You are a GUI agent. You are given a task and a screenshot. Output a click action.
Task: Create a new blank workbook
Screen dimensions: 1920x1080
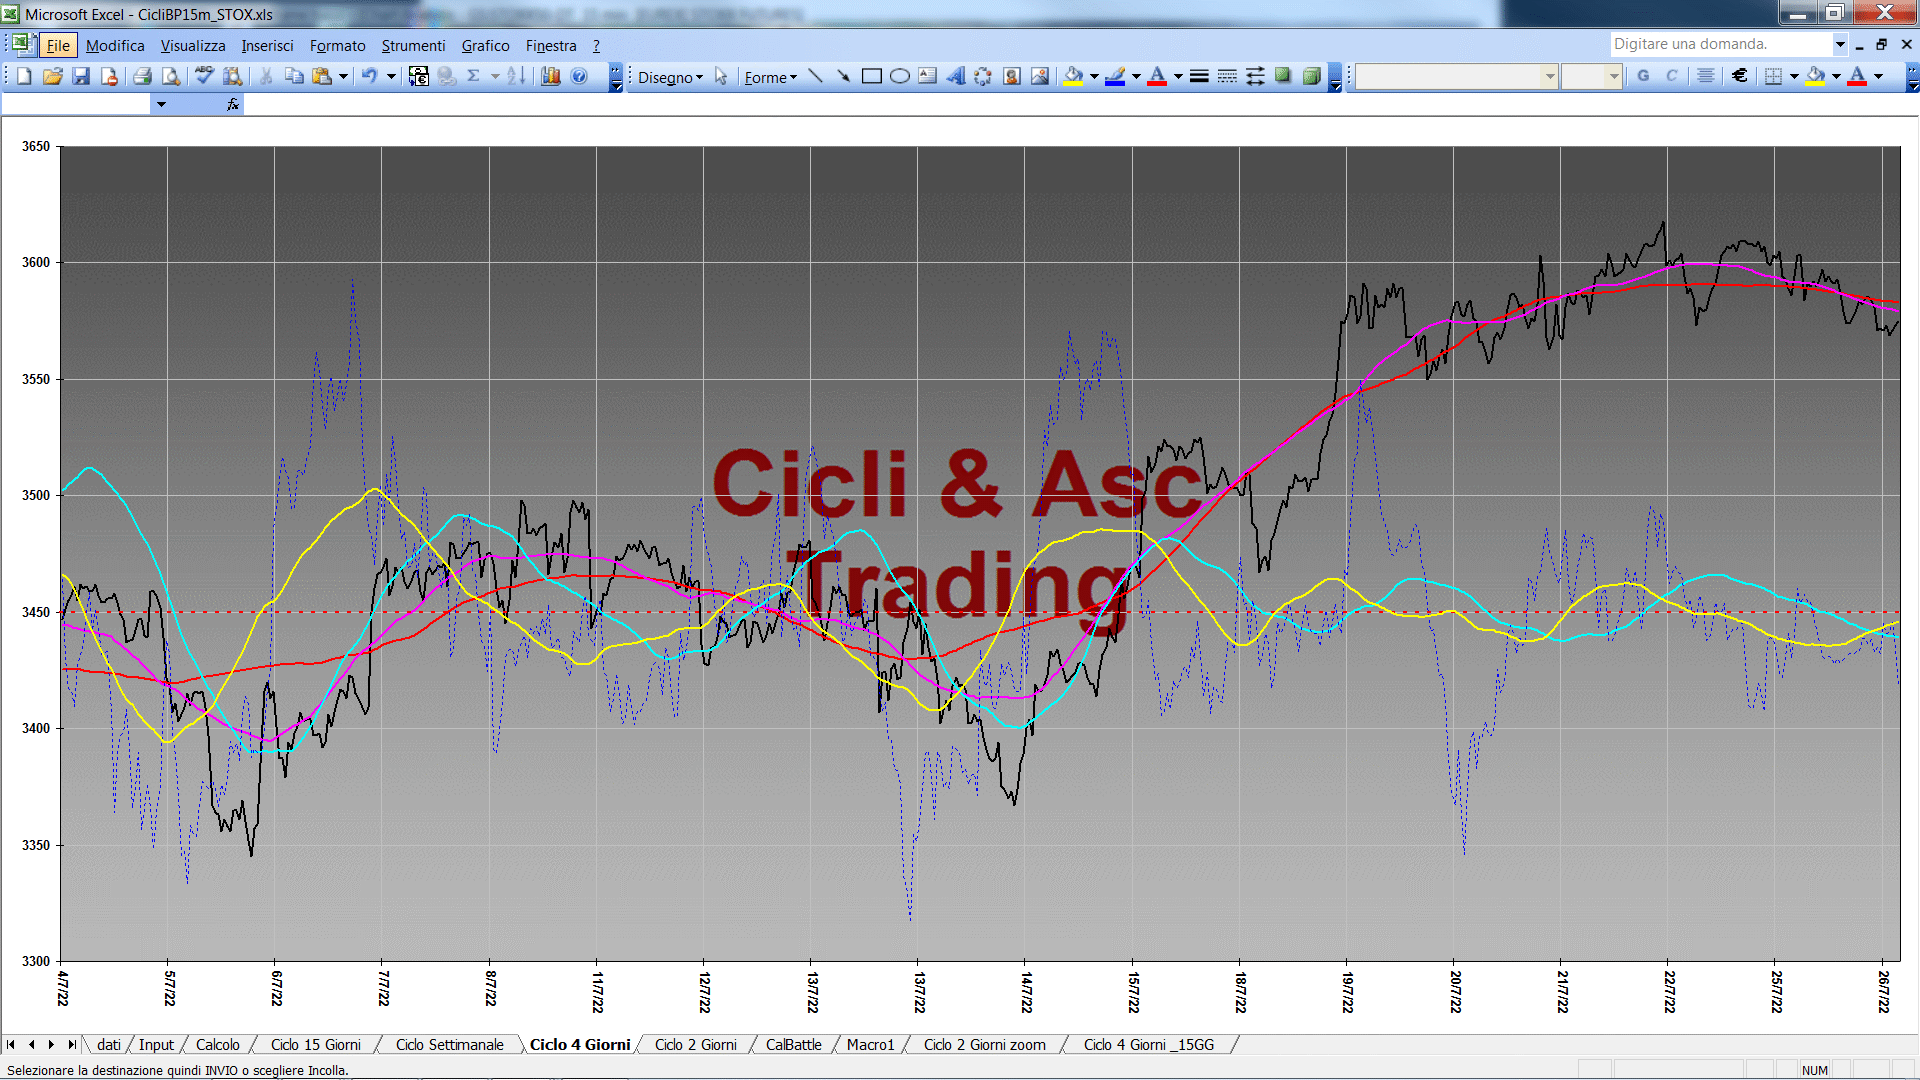(x=24, y=76)
